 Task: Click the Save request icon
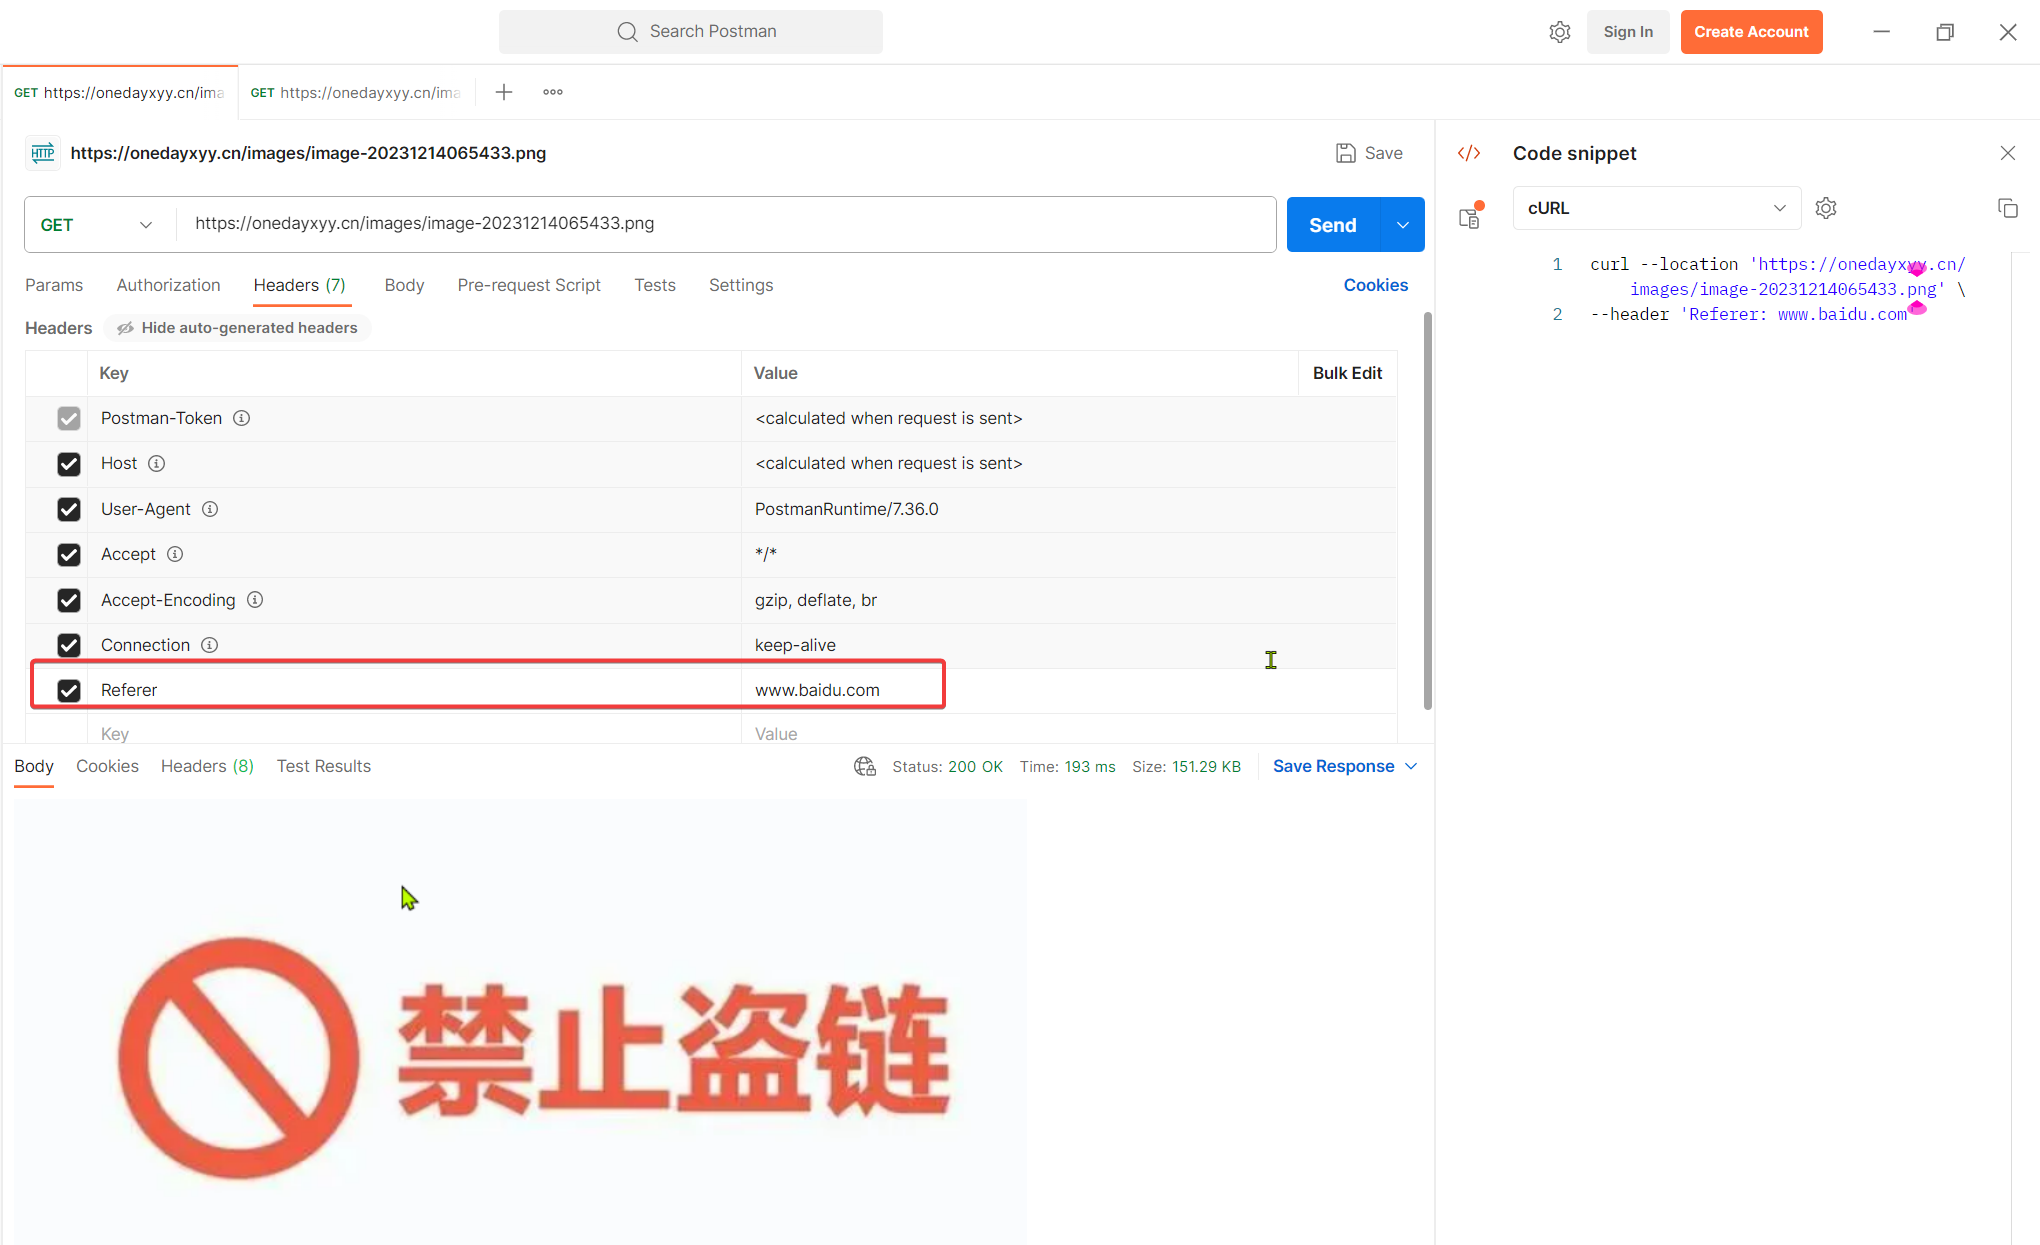coord(1348,152)
